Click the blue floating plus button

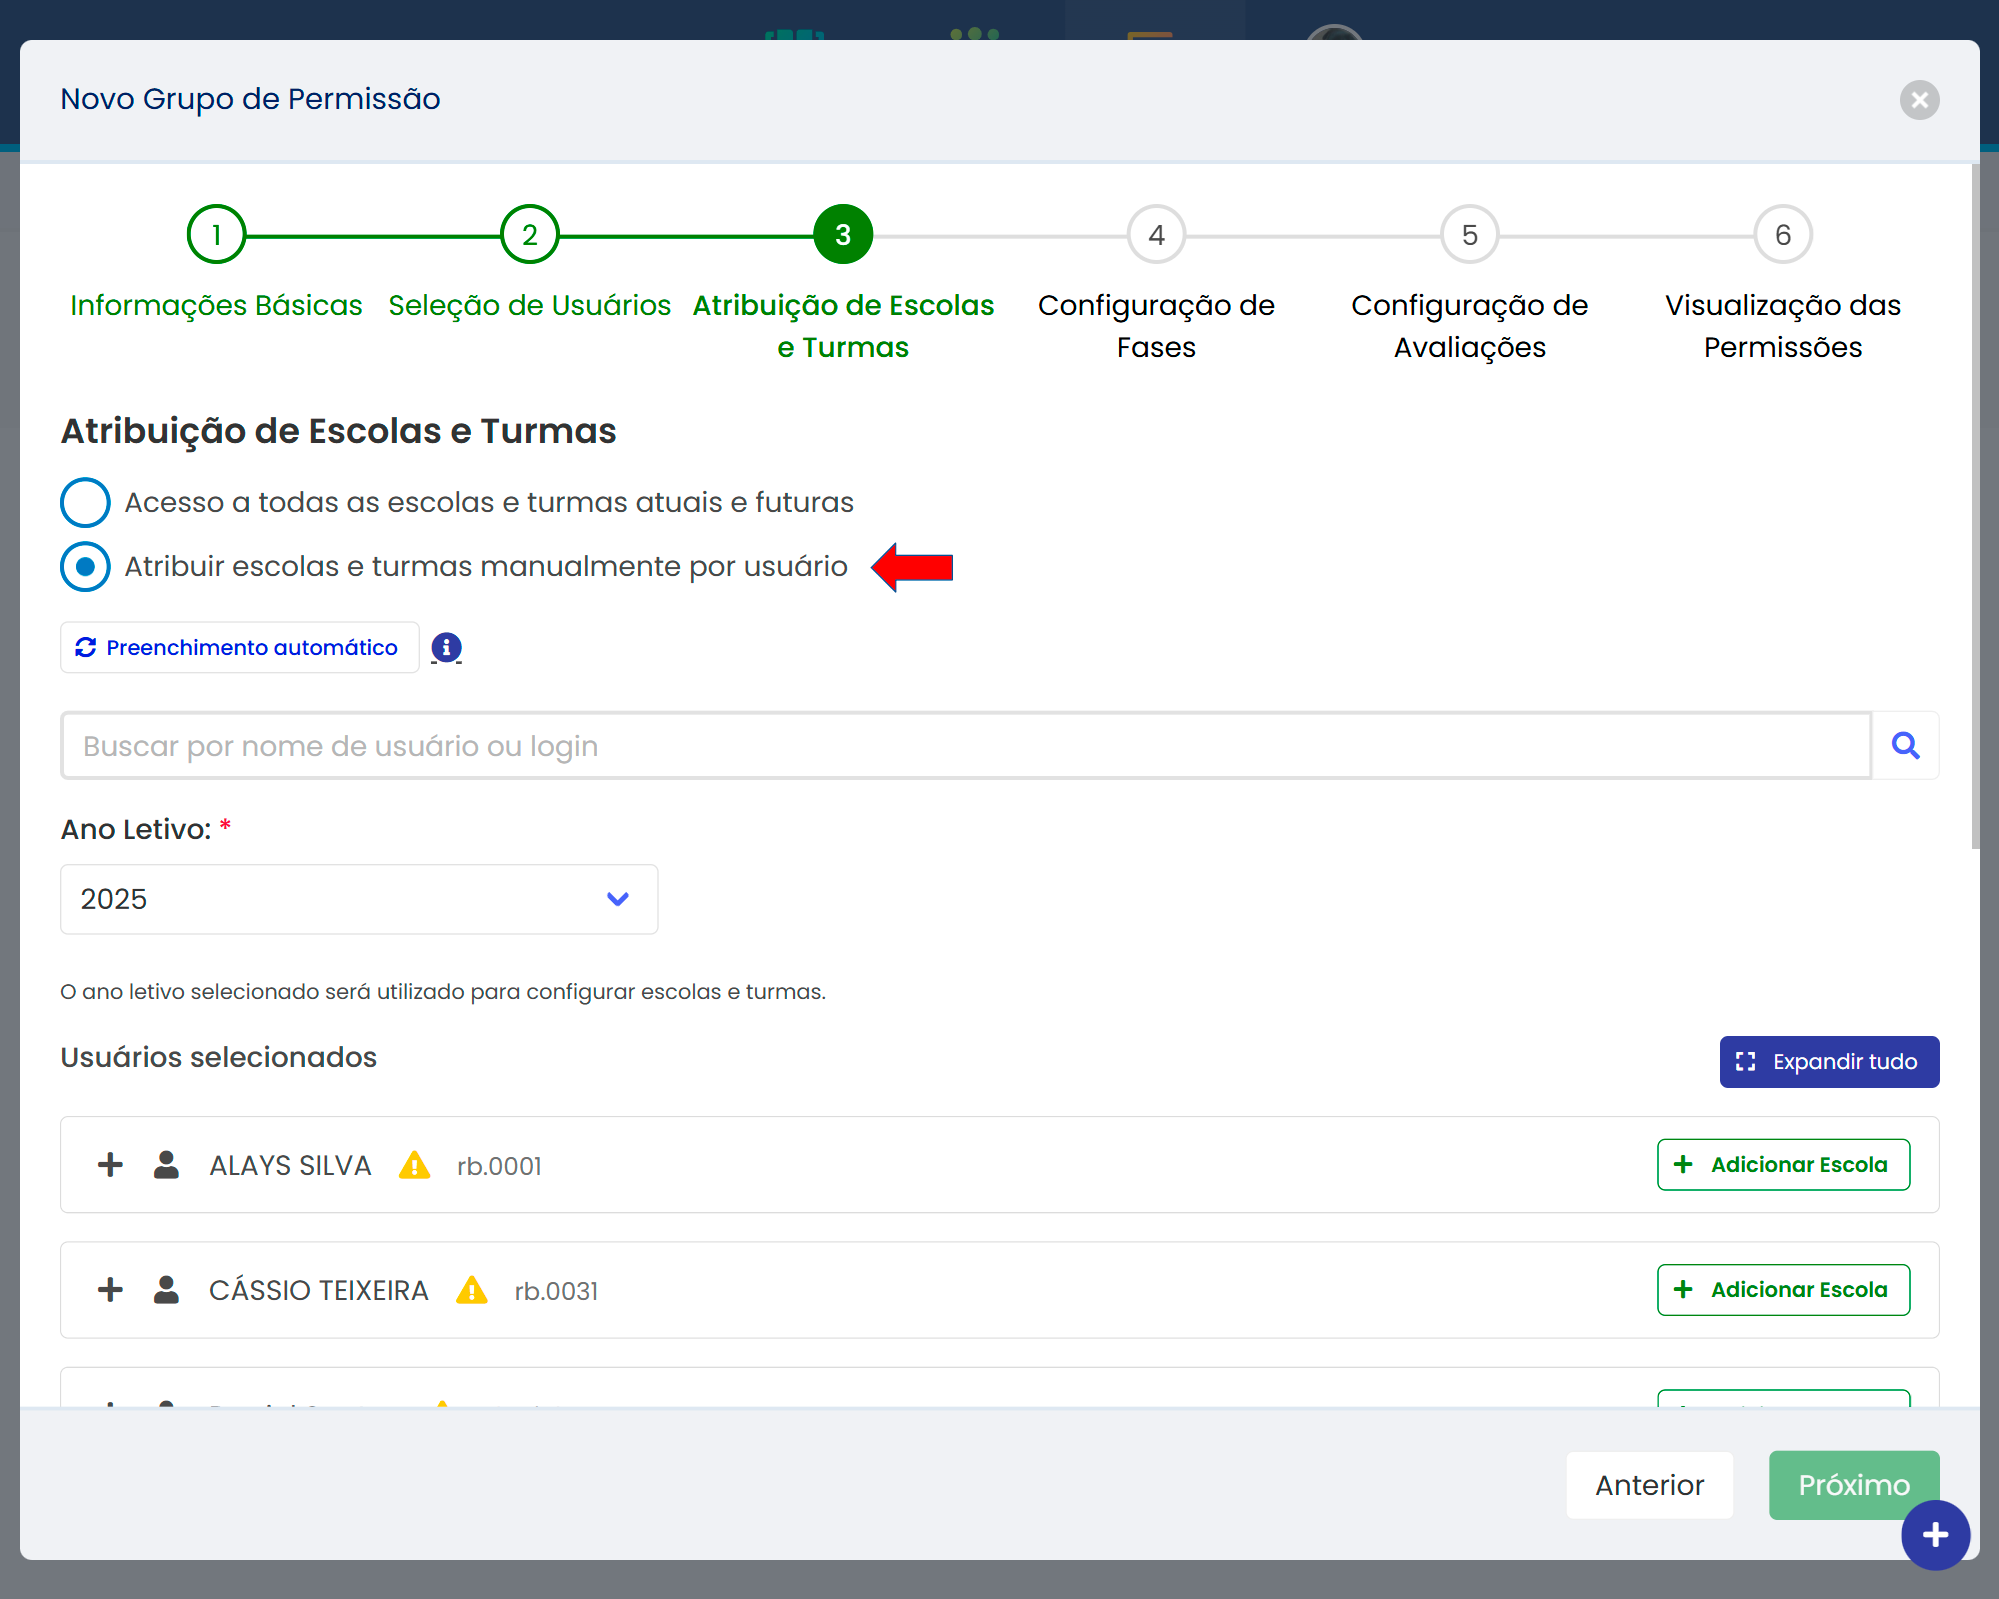click(x=1935, y=1534)
